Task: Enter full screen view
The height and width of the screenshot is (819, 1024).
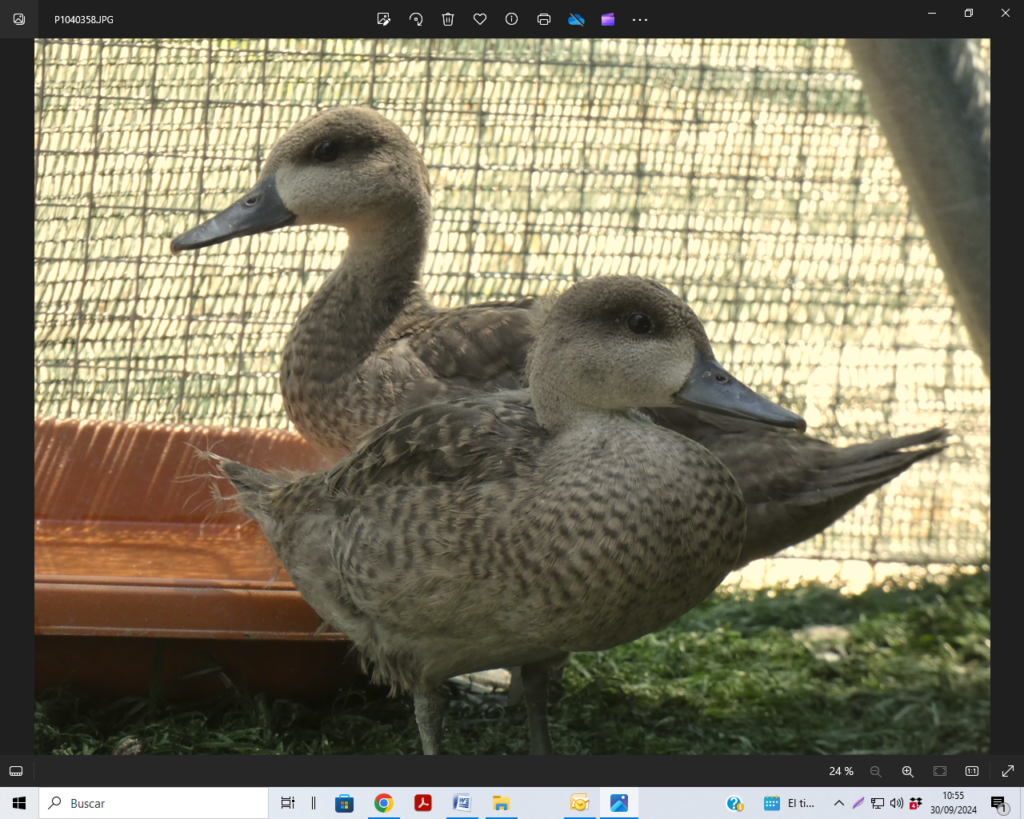Action: 1008,771
